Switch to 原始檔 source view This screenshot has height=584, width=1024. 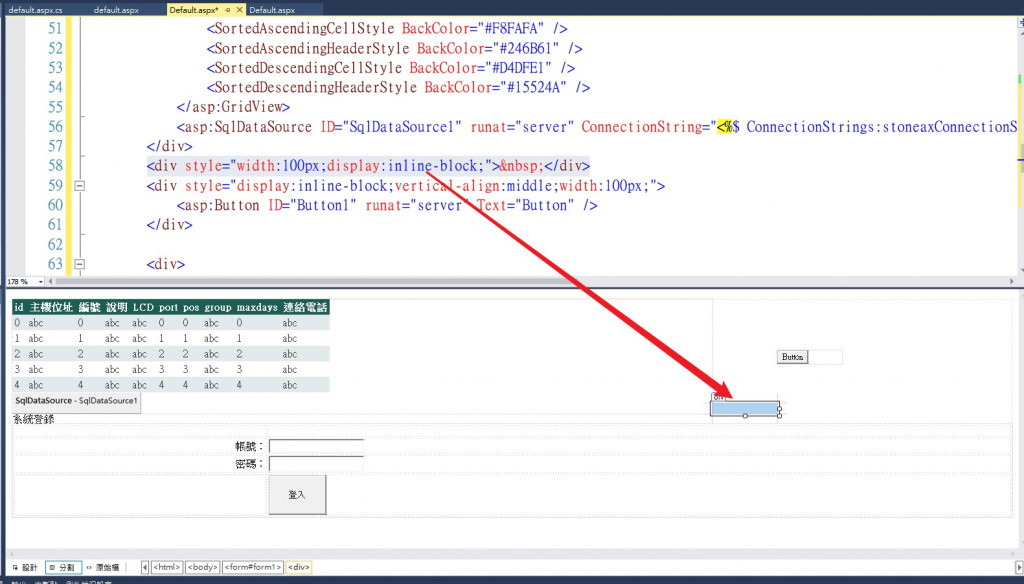tap(103, 567)
